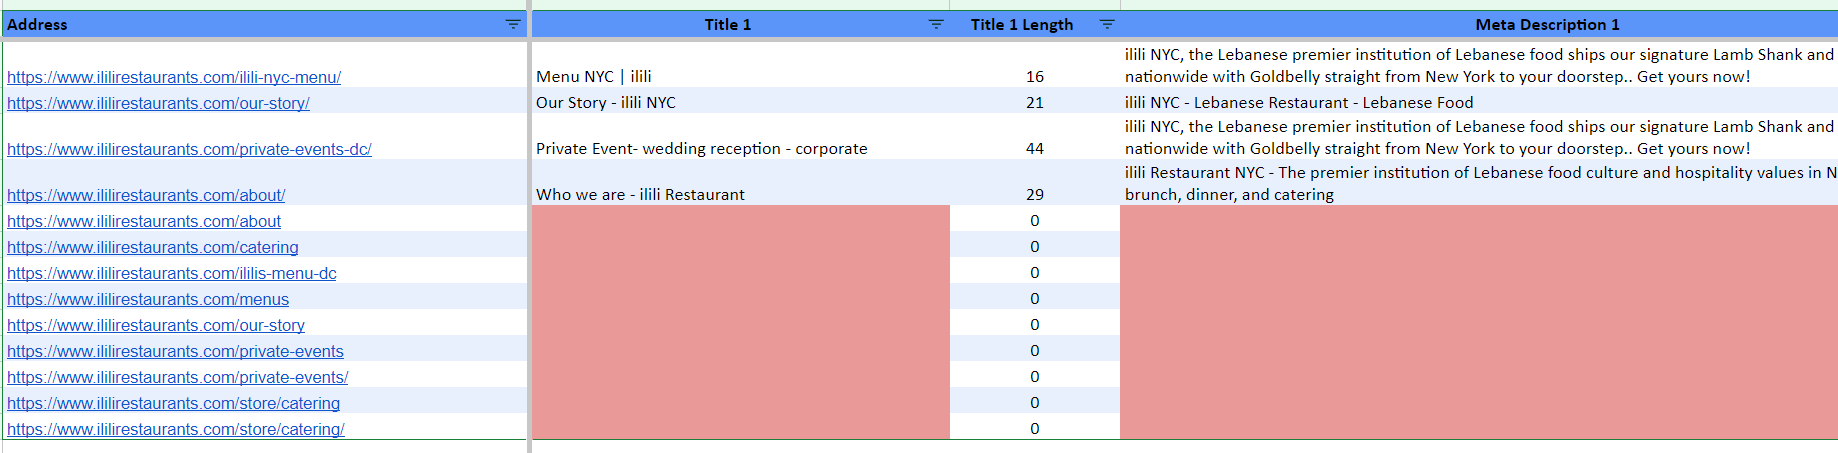Follow the private-events-dc/ link
1838x453 pixels.
point(189,149)
